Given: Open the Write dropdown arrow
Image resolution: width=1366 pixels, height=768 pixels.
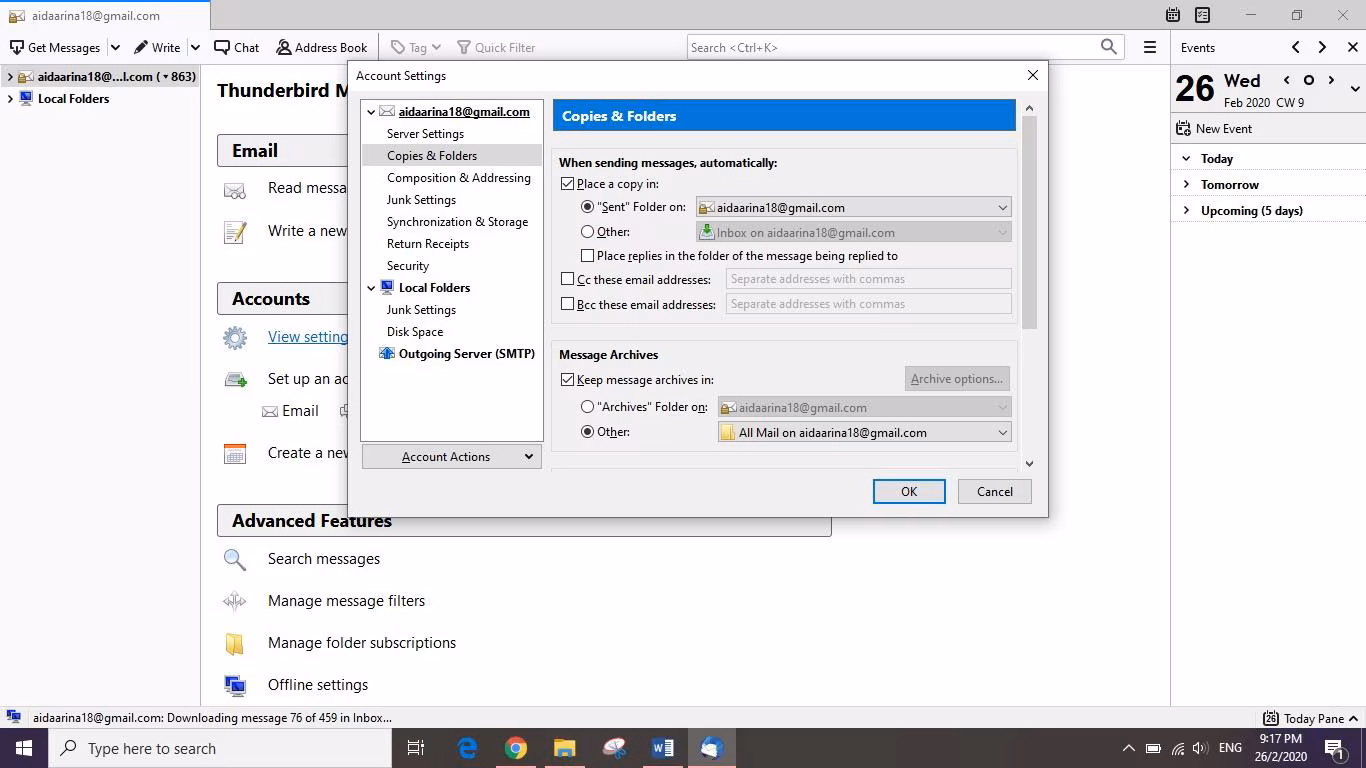Looking at the screenshot, I should [195, 47].
